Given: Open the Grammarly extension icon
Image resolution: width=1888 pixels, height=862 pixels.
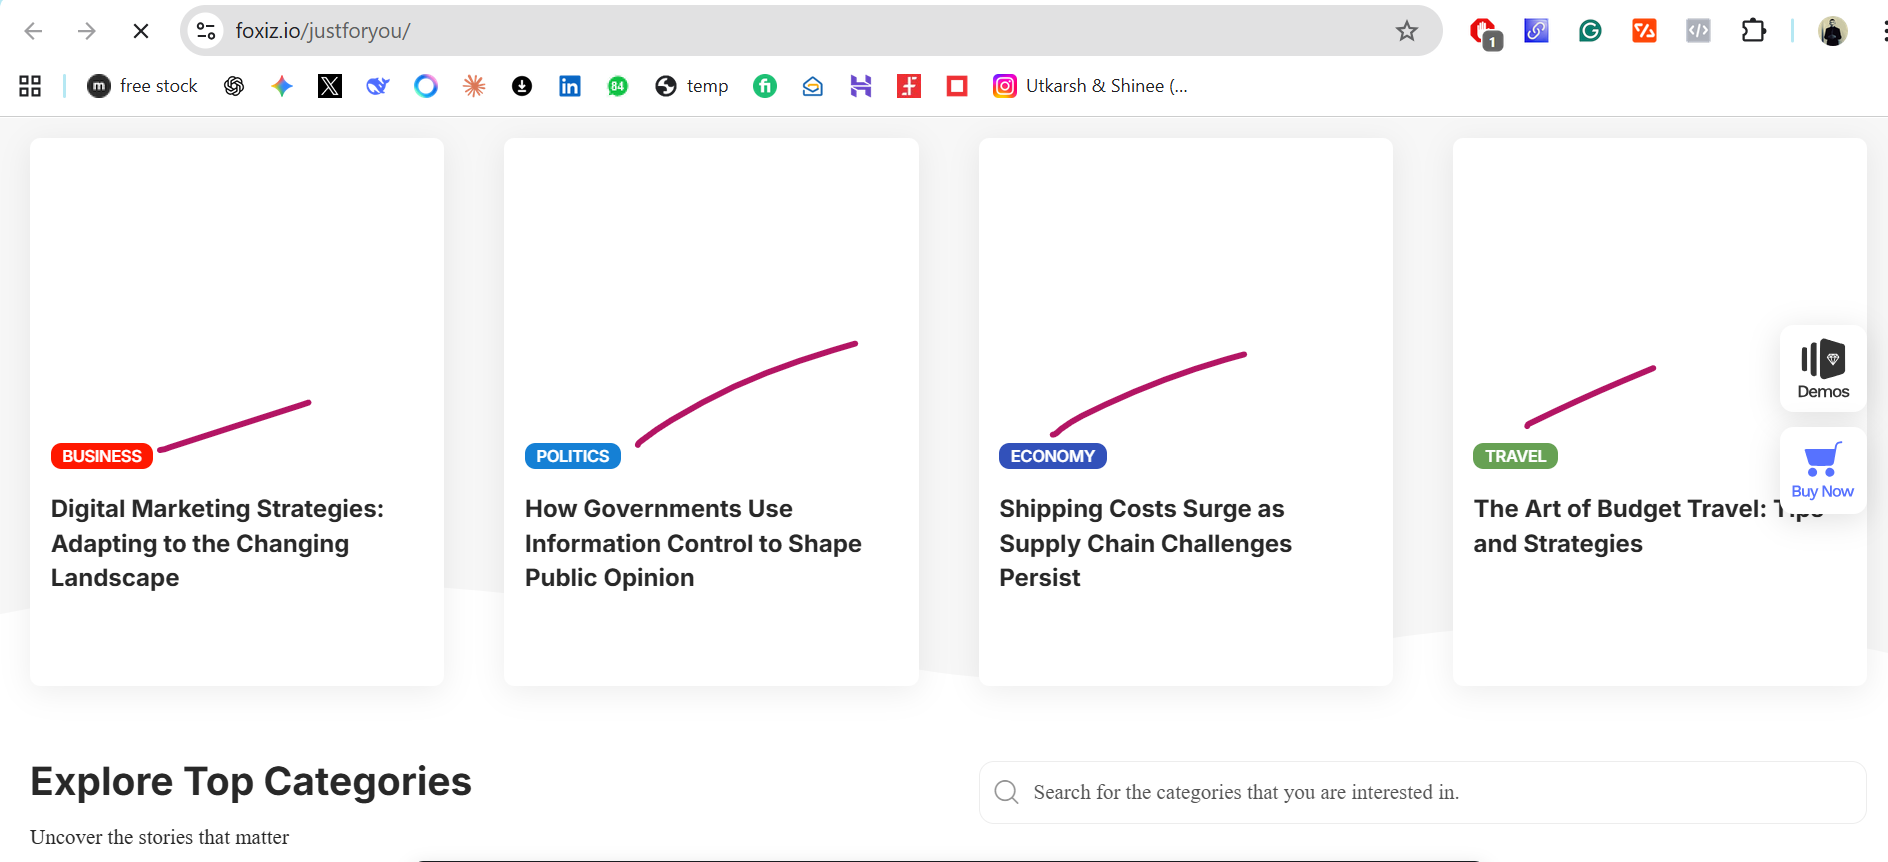Looking at the screenshot, I should click(x=1590, y=31).
